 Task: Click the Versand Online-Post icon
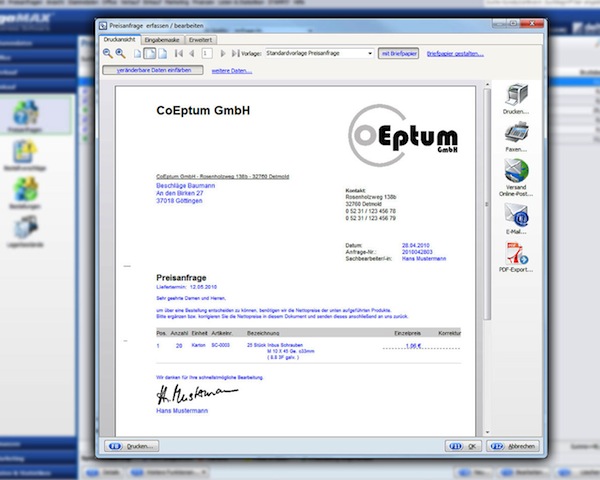[516, 171]
